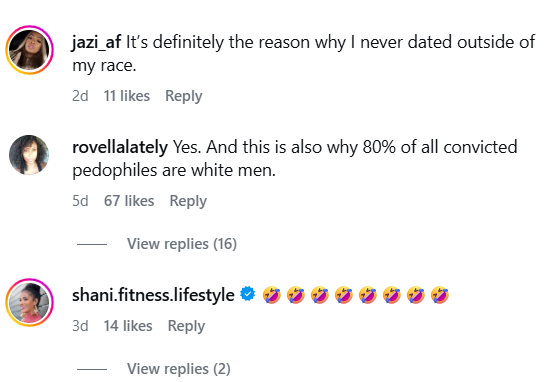This screenshot has width=558, height=382.
Task: Click the shani.fitness.lifestyle username
Action: point(153,295)
